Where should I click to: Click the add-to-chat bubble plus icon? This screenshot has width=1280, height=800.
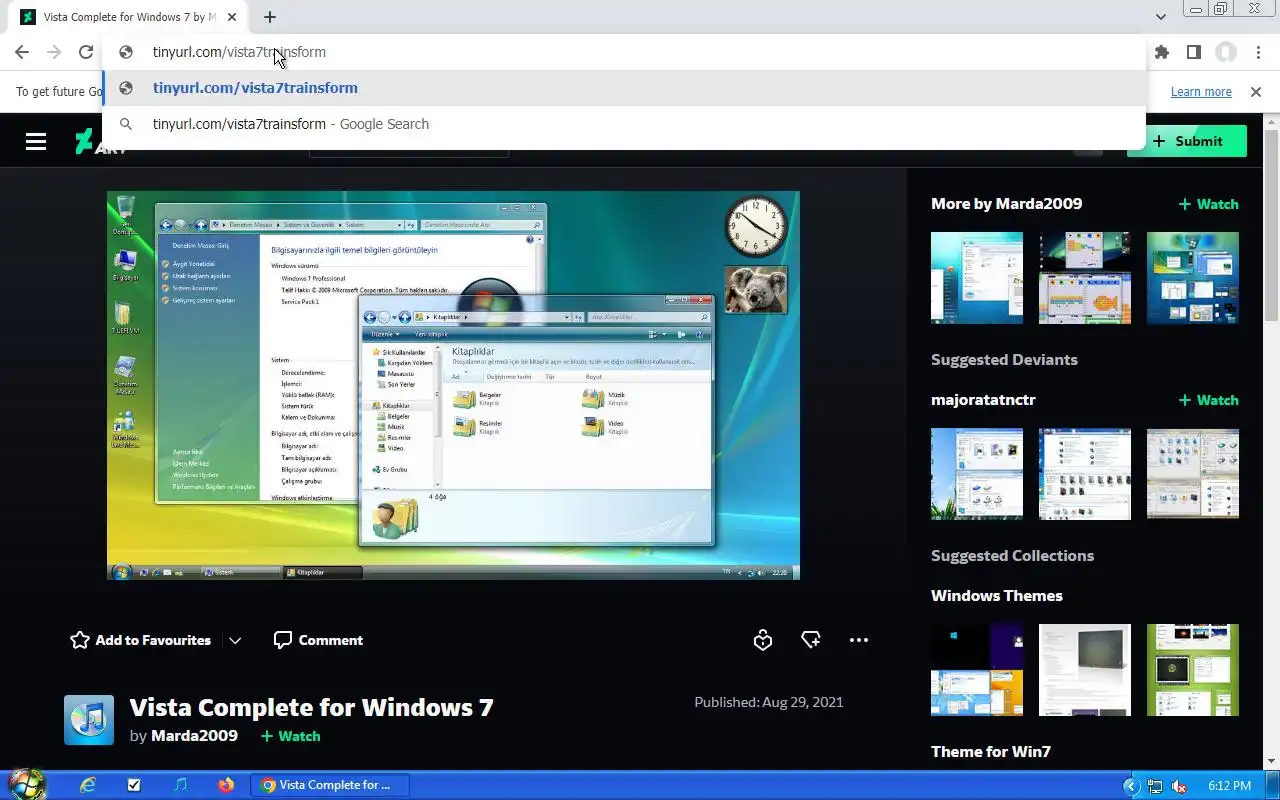click(x=811, y=640)
